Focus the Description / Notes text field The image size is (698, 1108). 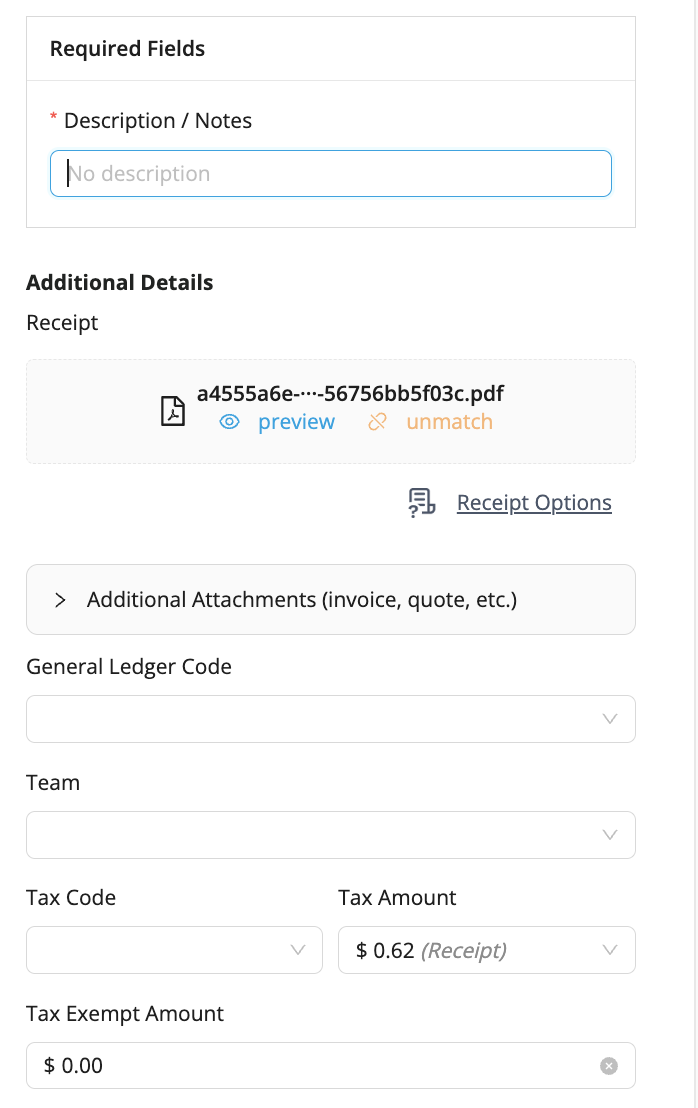click(330, 174)
